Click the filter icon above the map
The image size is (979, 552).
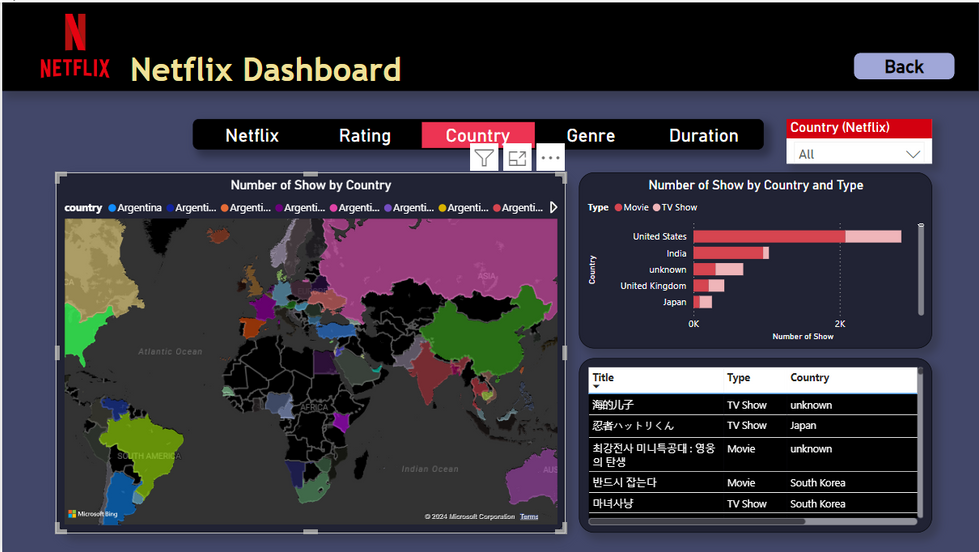(x=485, y=158)
